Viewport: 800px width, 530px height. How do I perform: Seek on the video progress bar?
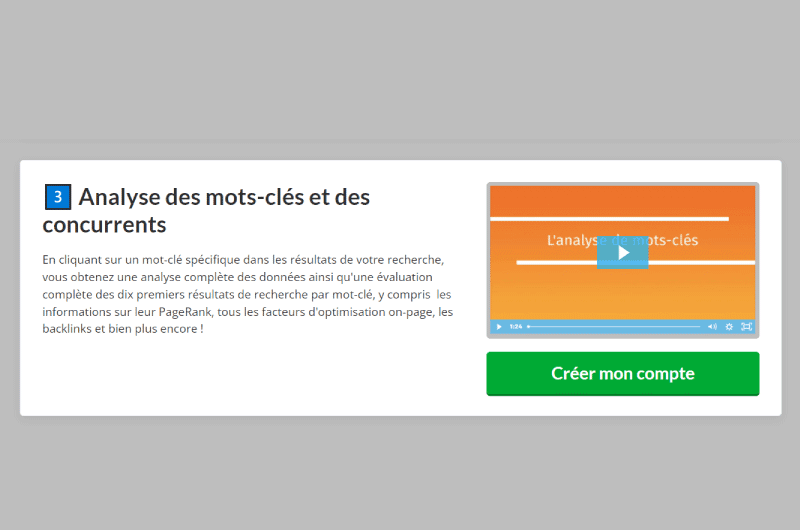click(x=614, y=326)
